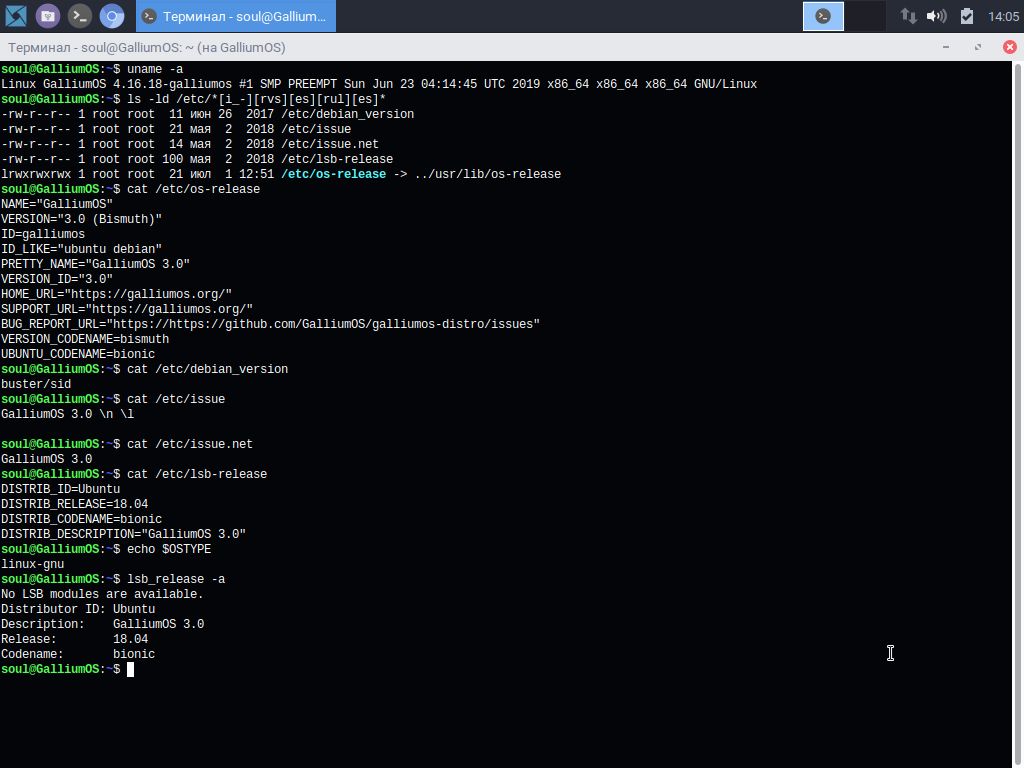This screenshot has height=768, width=1024.
Task: Click the "DISTRIB_RELEASE=18.04" line
Action: (74, 505)
